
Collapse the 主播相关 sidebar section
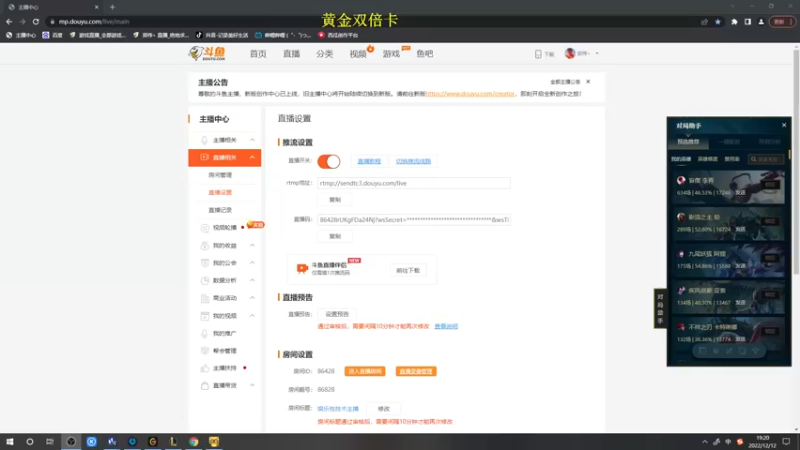[252, 140]
